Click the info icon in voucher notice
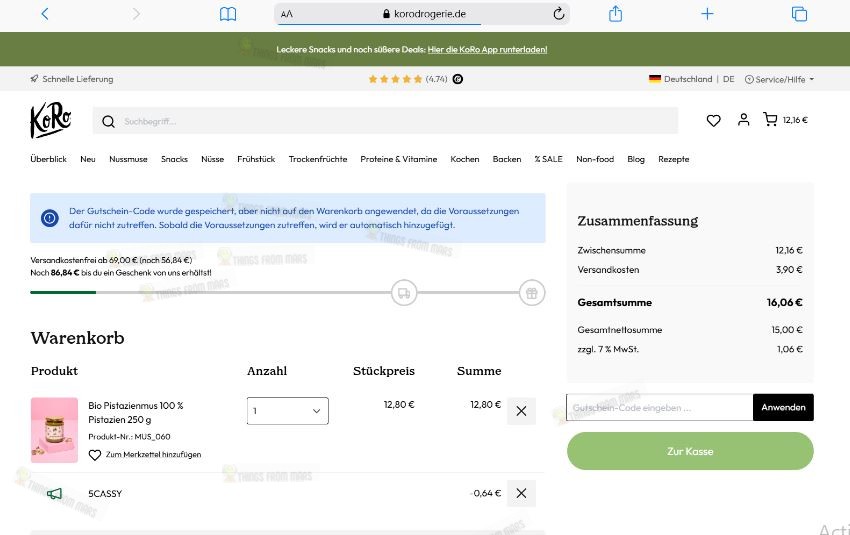850x535 pixels. pos(50,218)
